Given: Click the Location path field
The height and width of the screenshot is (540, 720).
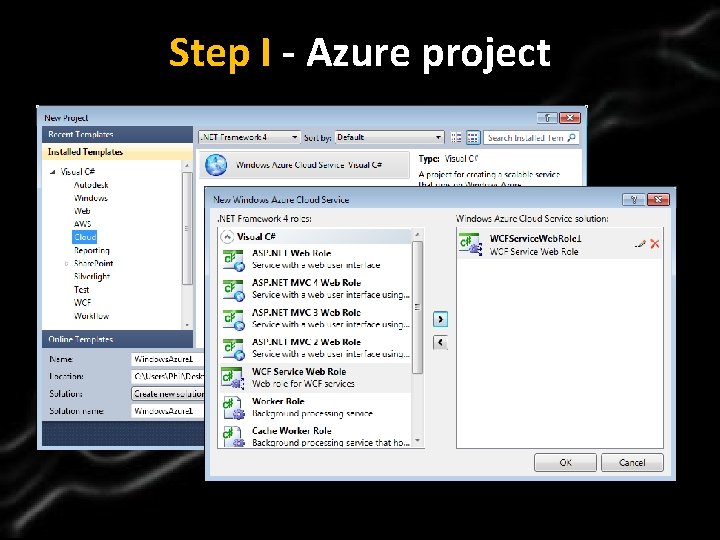Looking at the screenshot, I should click(168, 377).
